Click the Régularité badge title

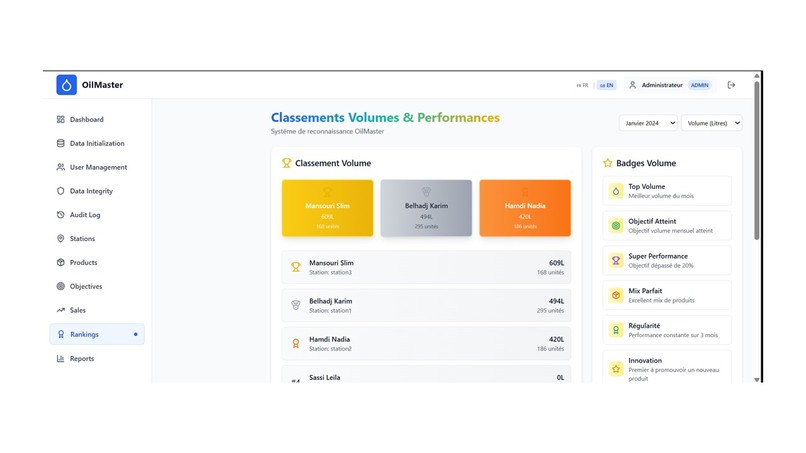[644, 325]
